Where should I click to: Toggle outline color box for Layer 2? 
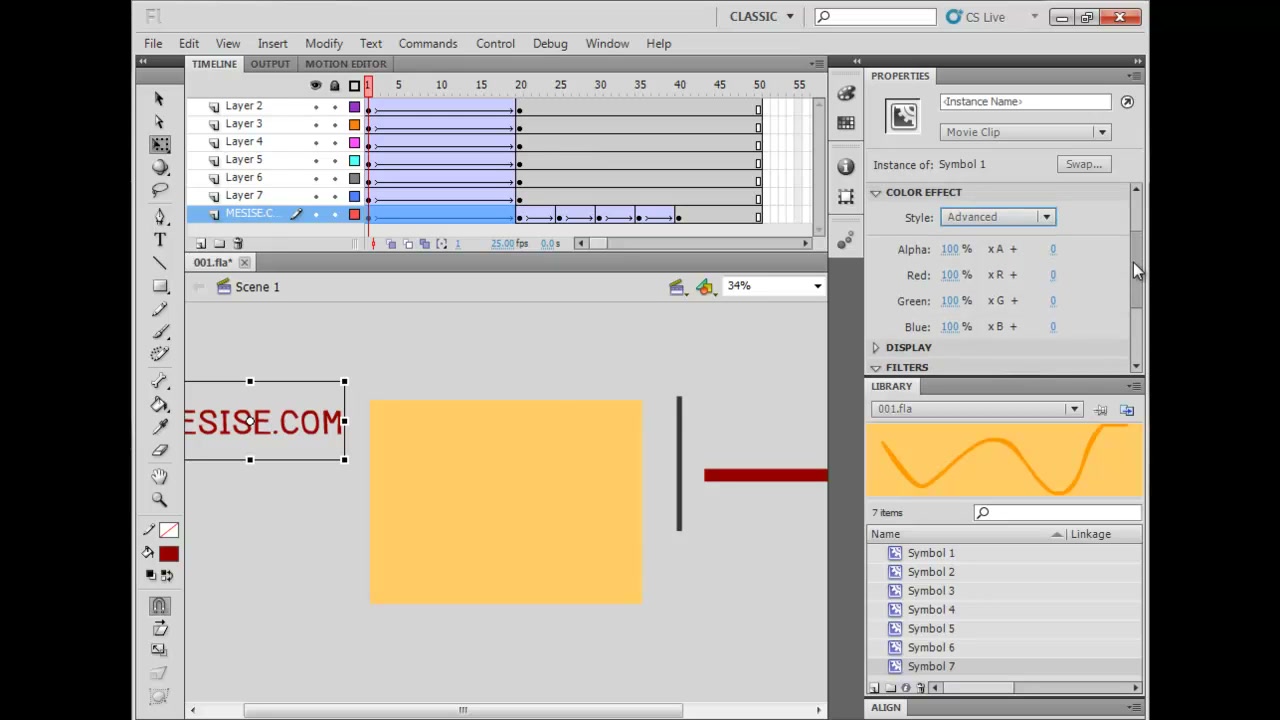(x=354, y=106)
